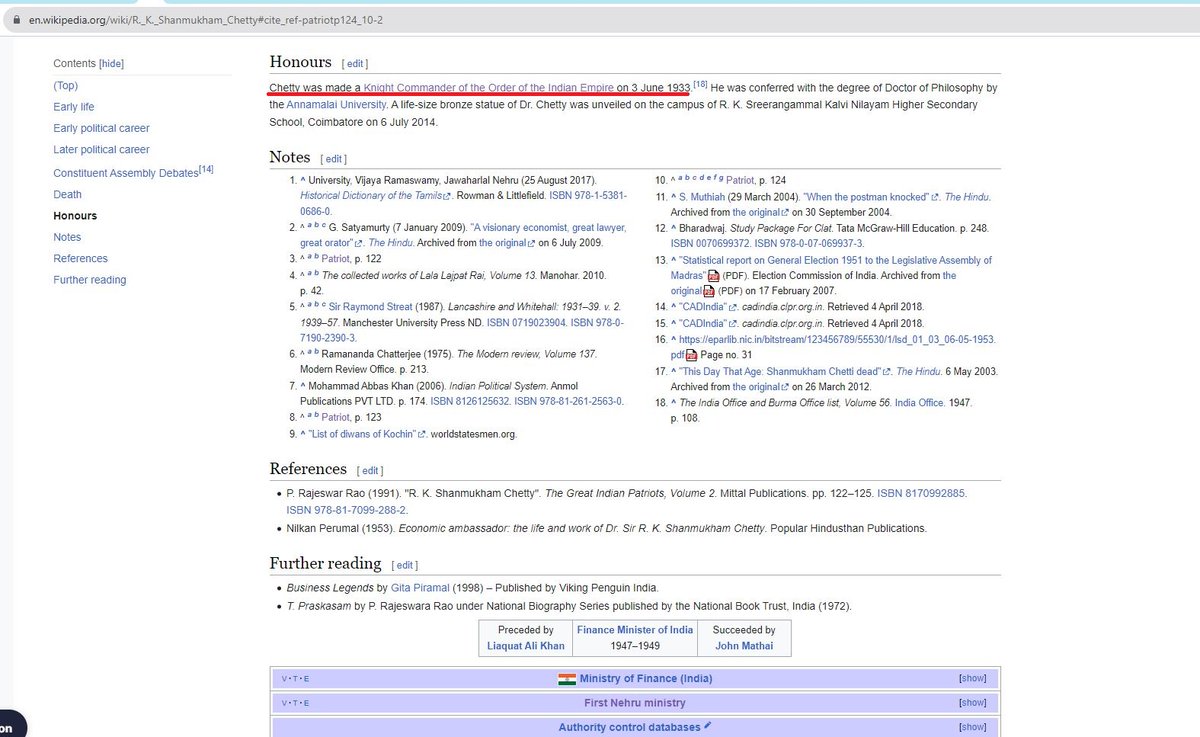Screen dimensions: 1200x737
Task: Edit the References section
Action: point(370,470)
